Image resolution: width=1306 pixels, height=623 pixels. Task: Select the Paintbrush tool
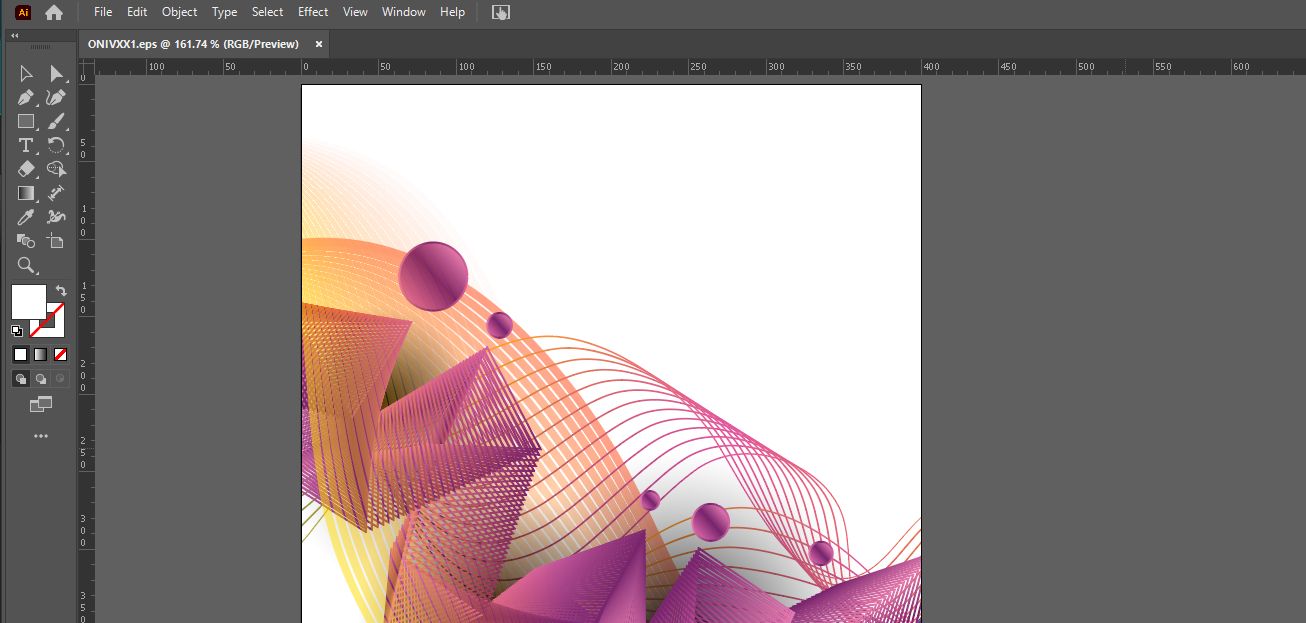click(56, 121)
